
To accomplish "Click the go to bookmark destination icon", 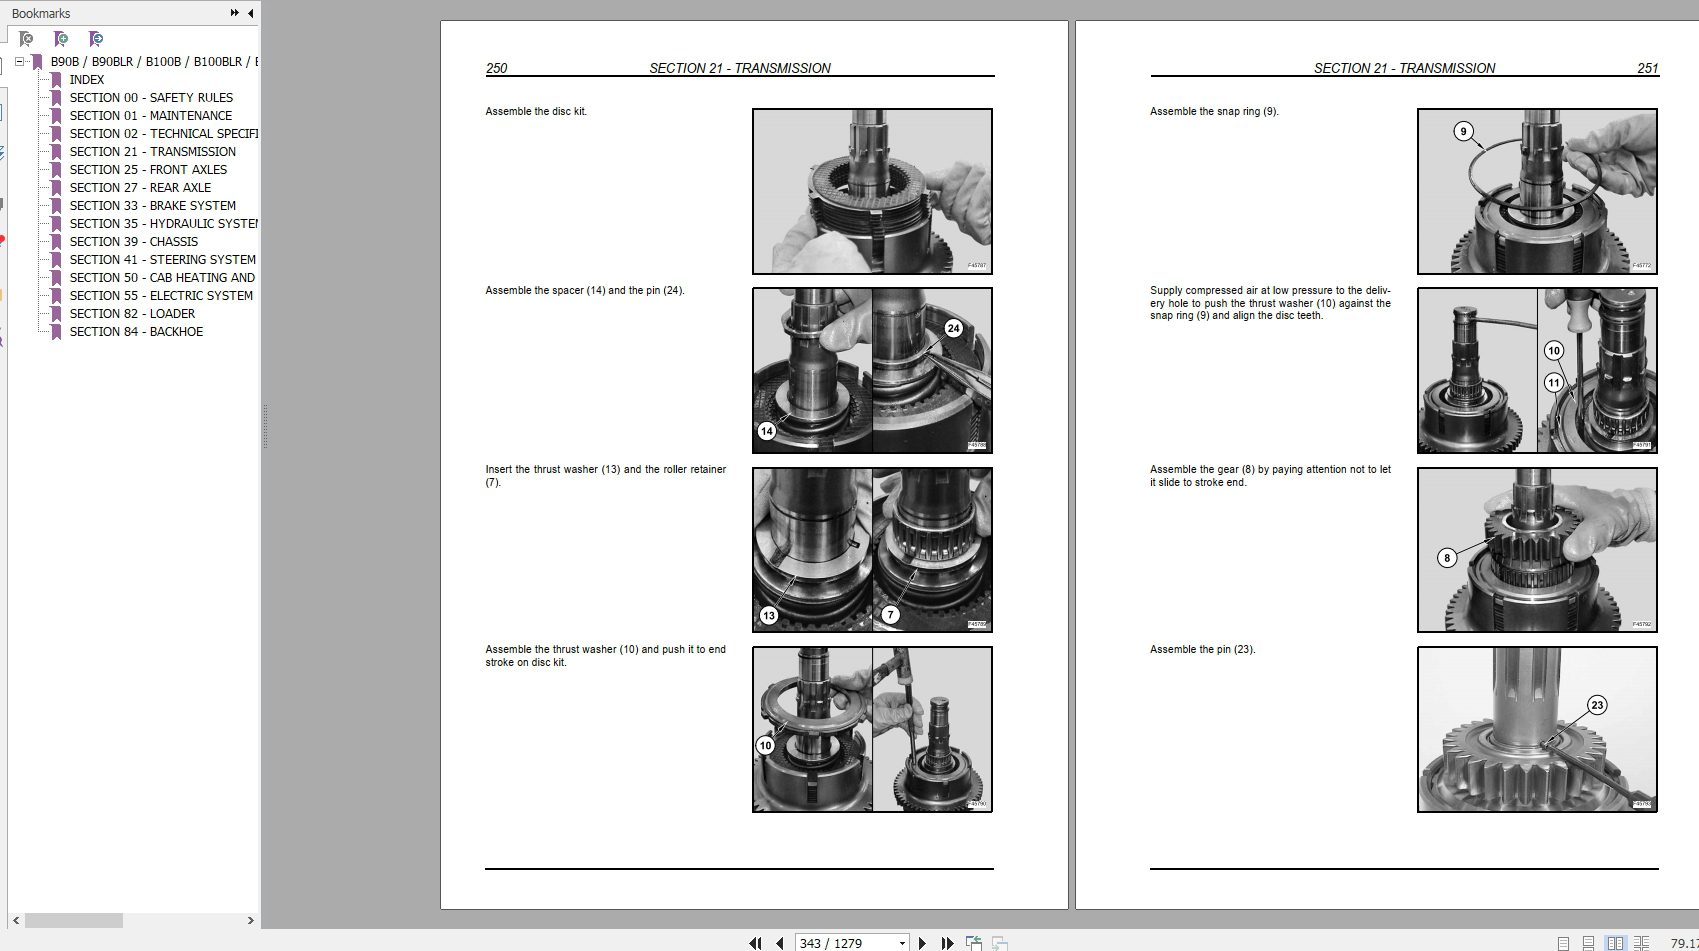I will [95, 39].
